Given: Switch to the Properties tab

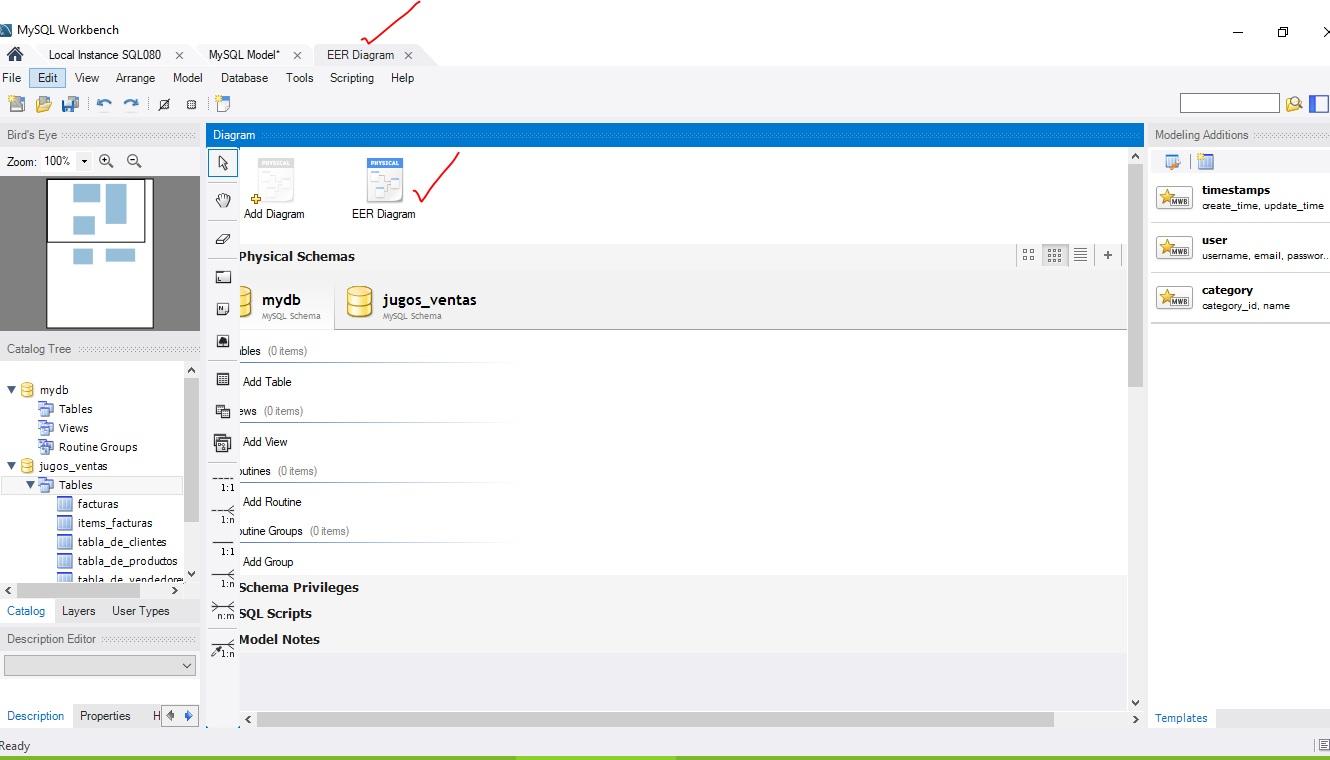Looking at the screenshot, I should (105, 716).
